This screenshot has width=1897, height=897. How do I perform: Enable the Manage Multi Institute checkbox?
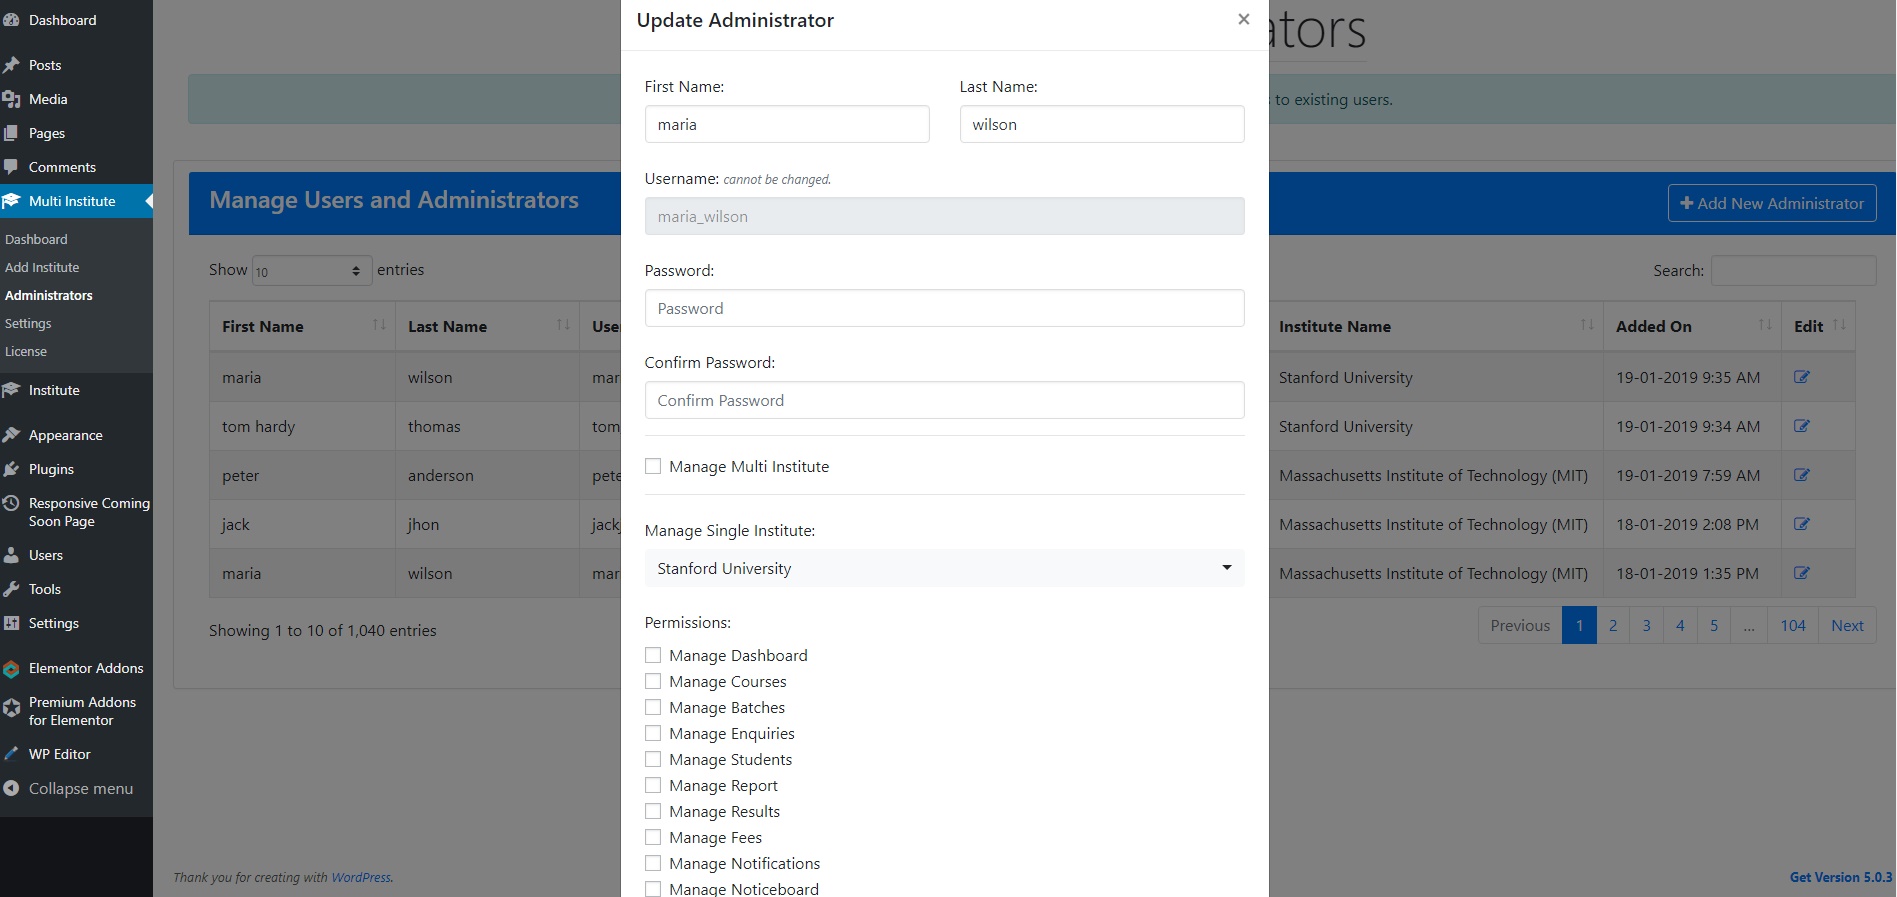click(653, 466)
